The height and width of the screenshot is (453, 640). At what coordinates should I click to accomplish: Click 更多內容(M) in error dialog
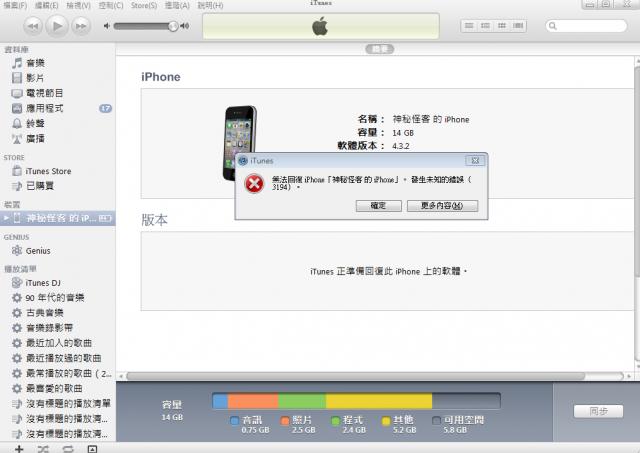point(442,206)
